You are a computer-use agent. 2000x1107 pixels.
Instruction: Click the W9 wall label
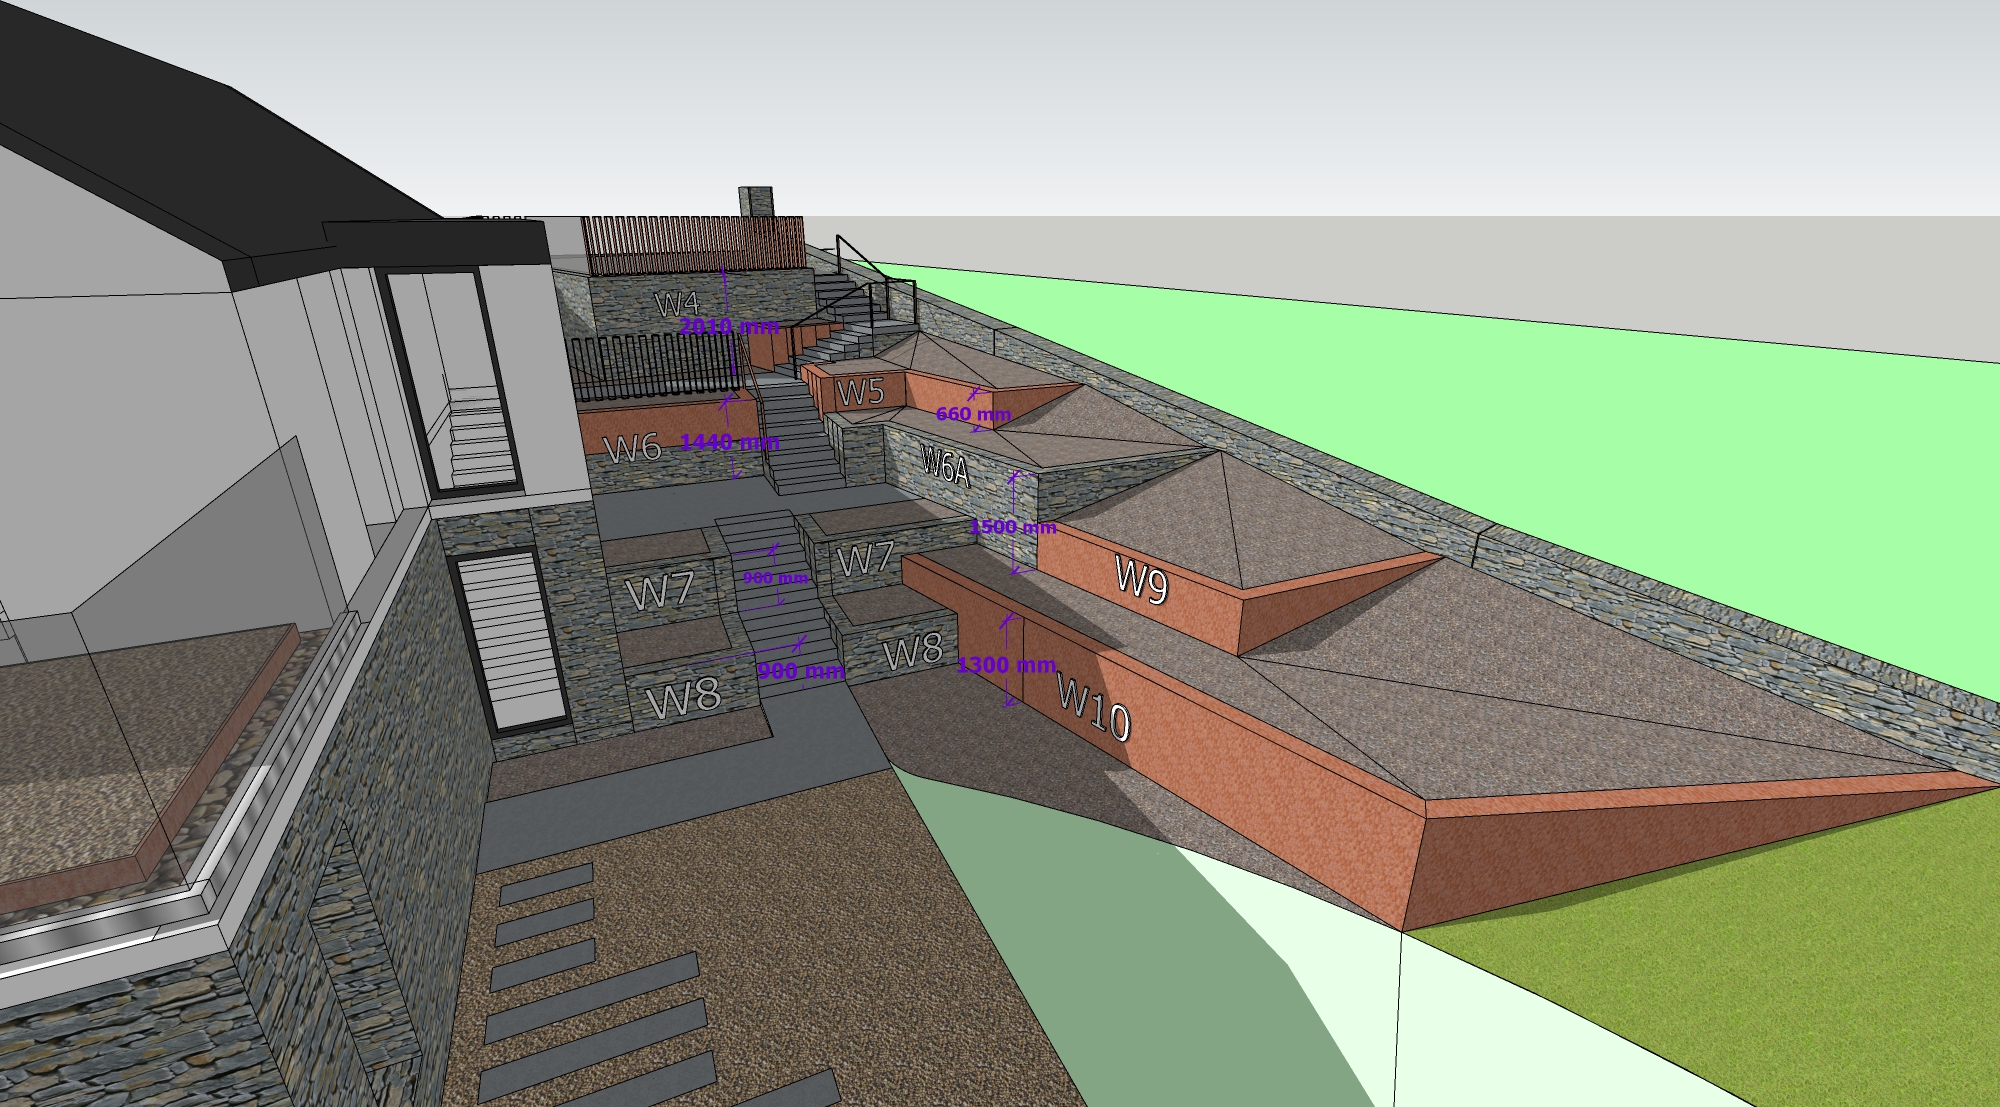click(x=1141, y=579)
